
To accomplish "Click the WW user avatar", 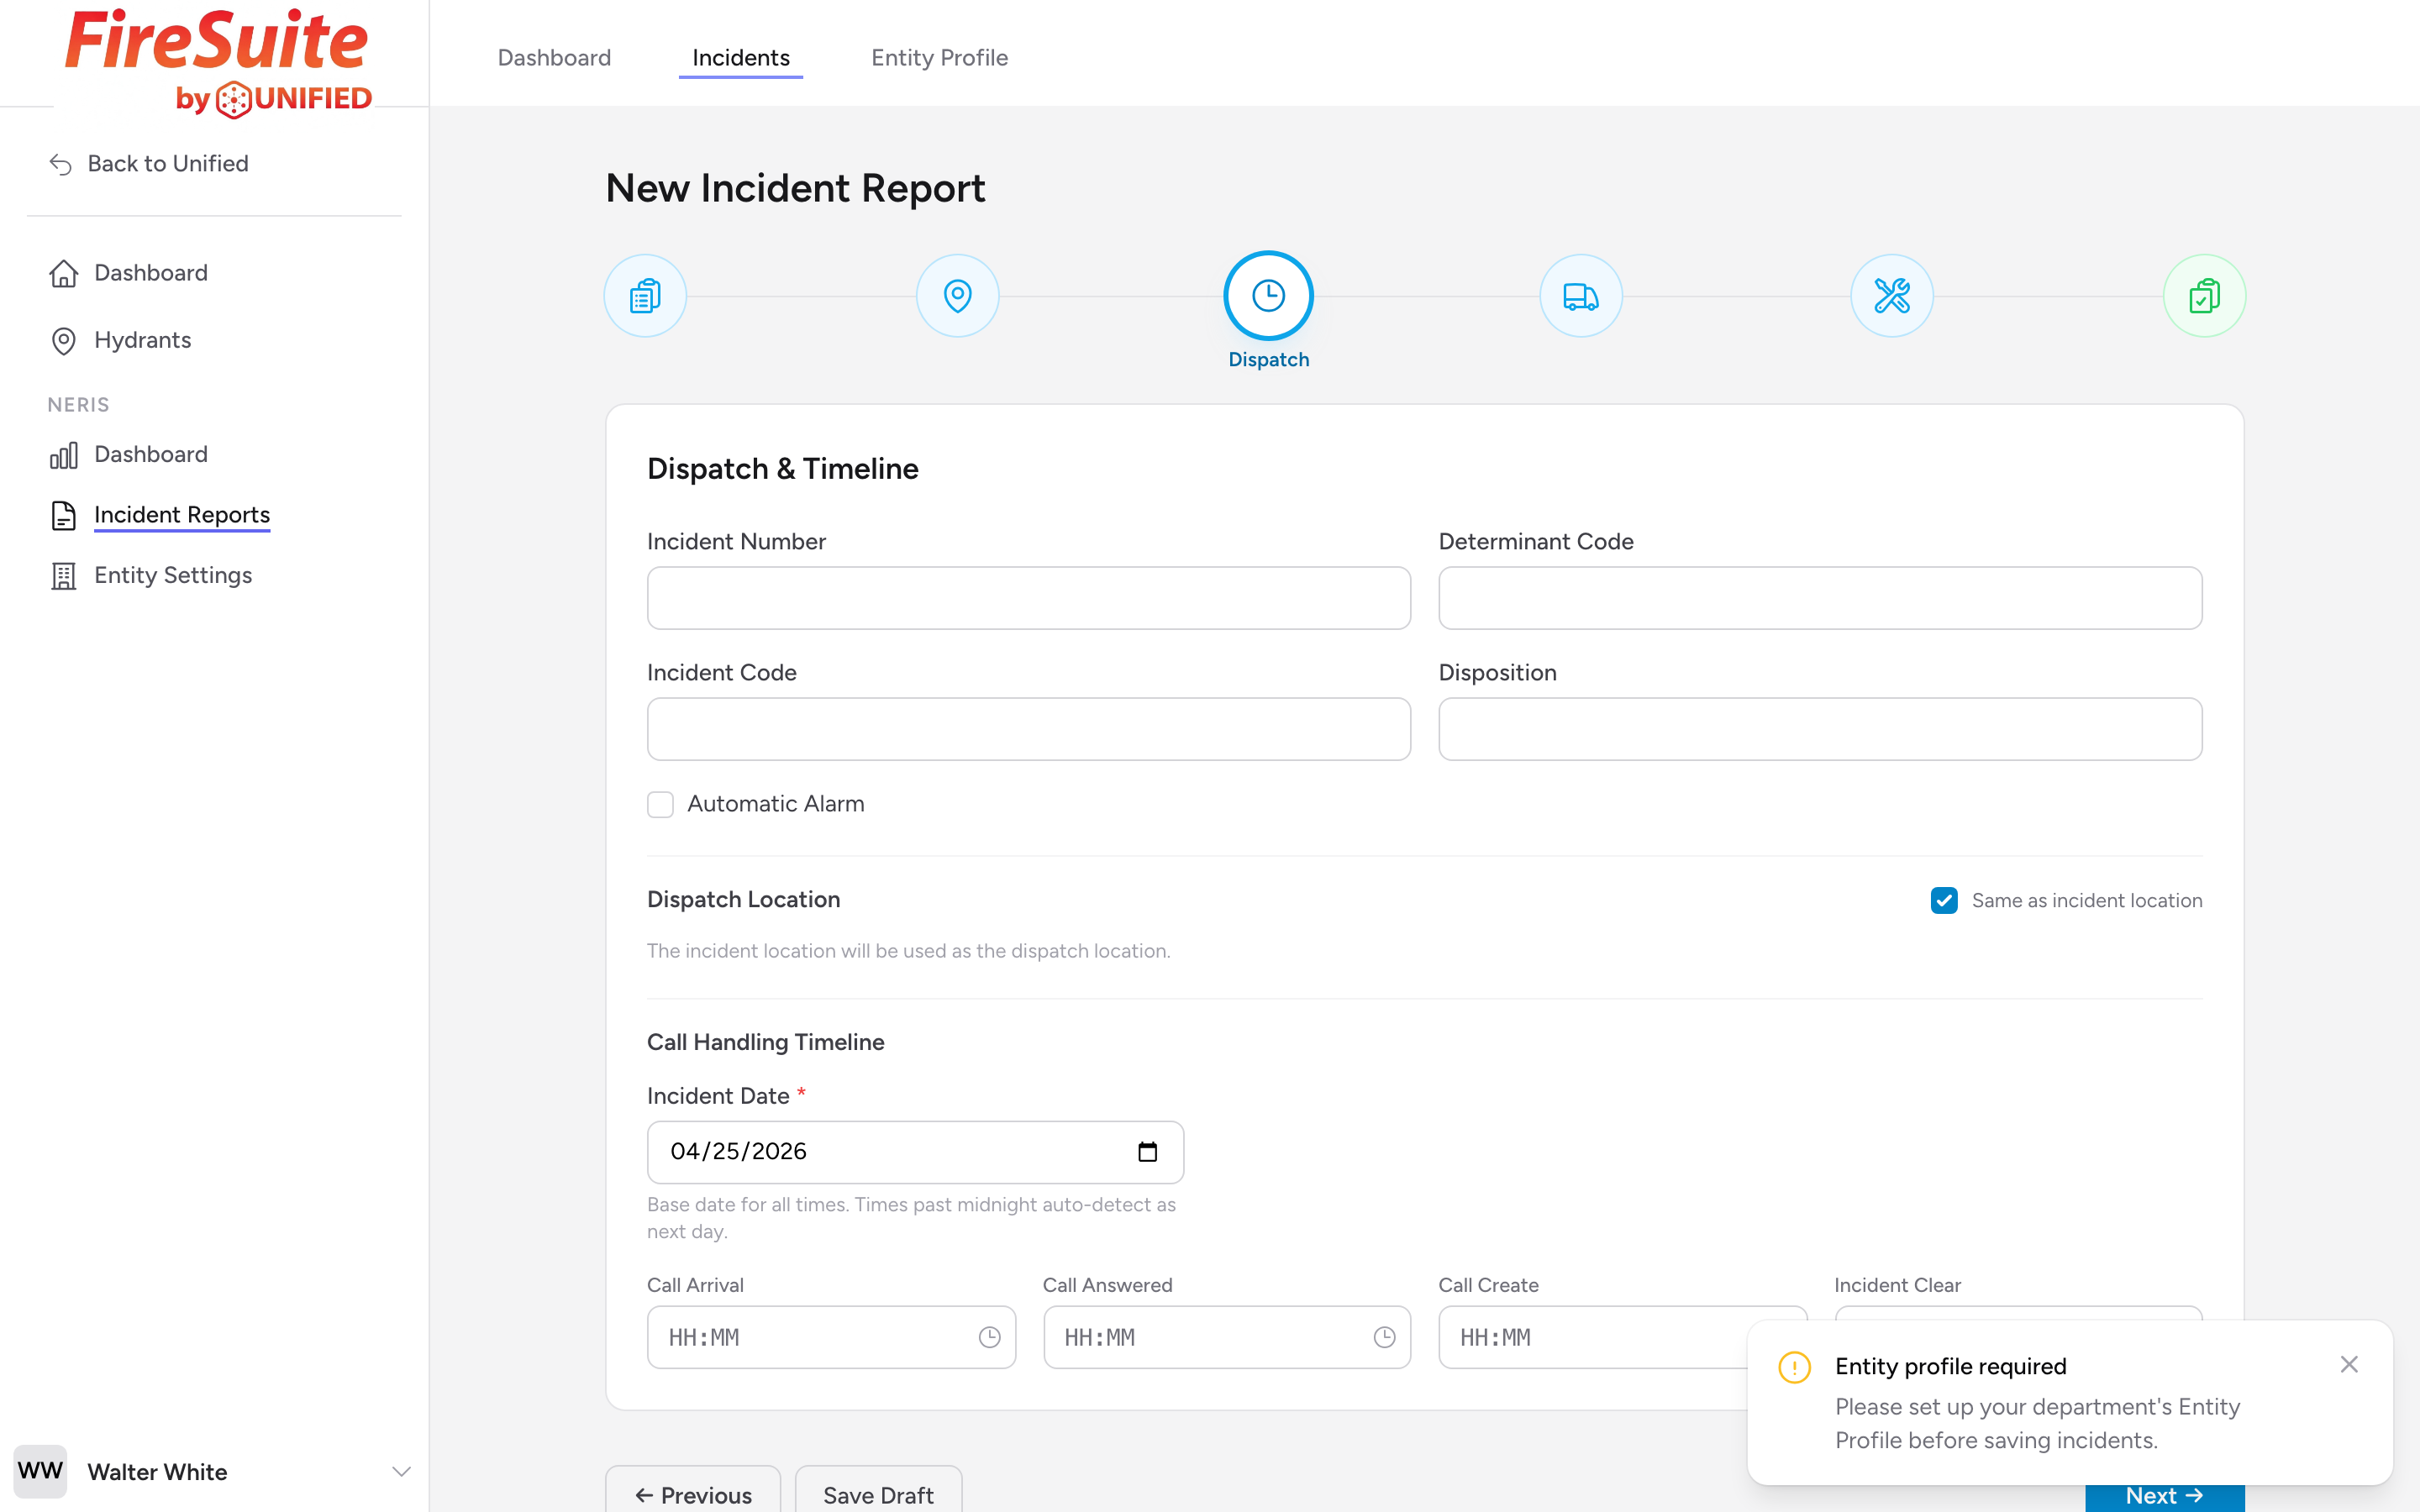I will pyautogui.click(x=40, y=1471).
